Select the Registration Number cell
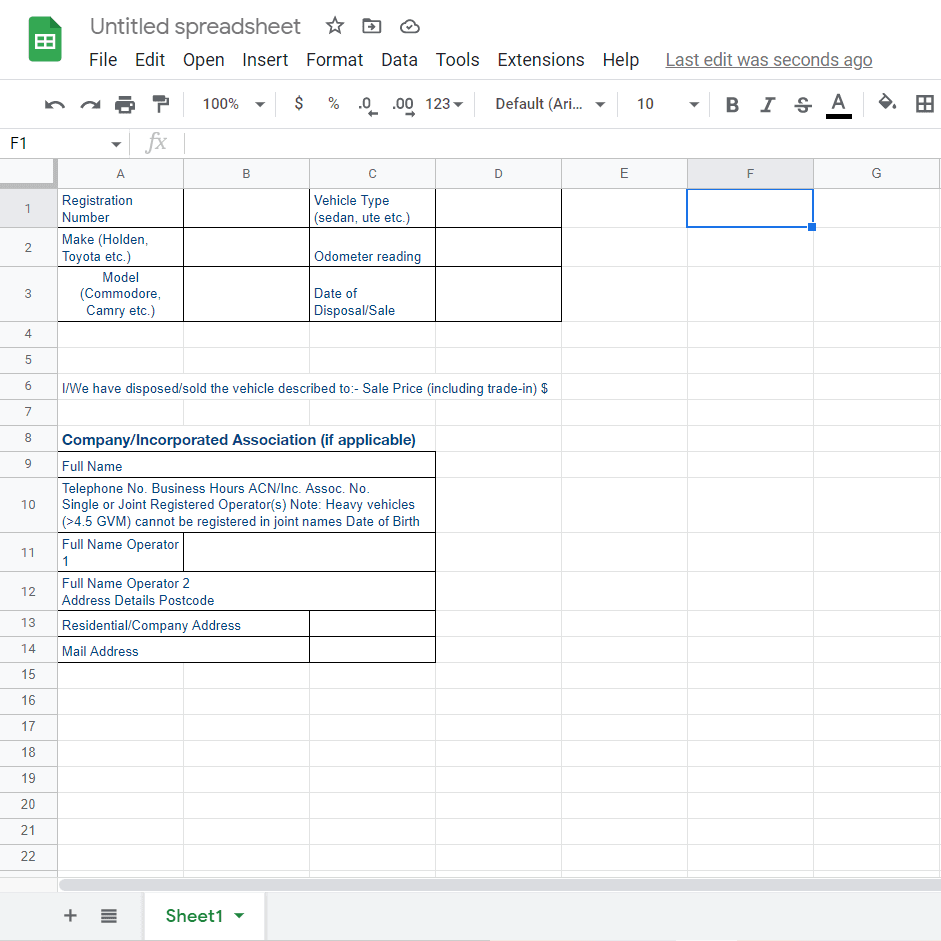Image resolution: width=941 pixels, height=941 pixels. click(x=121, y=208)
